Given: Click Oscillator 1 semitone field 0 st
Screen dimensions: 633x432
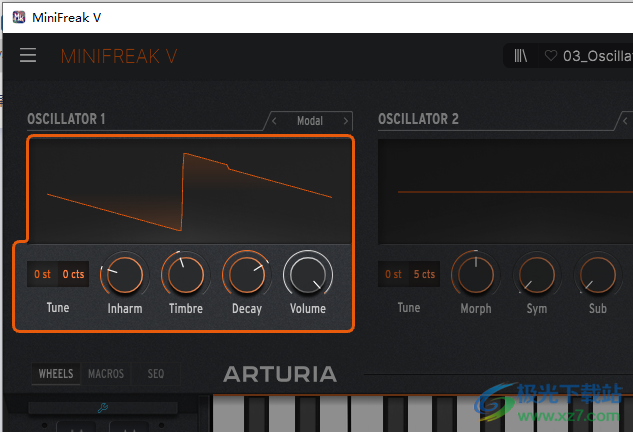Looking at the screenshot, I should (42, 274).
